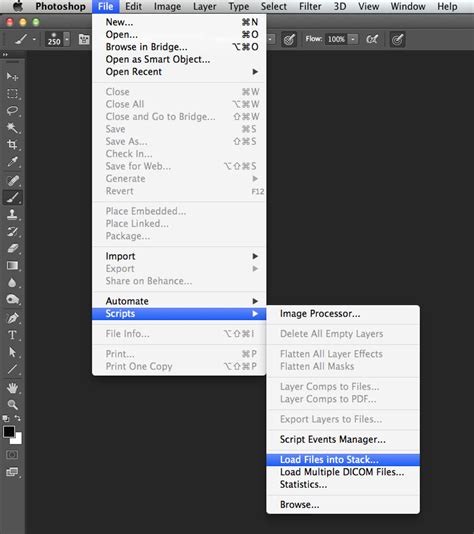Image resolution: width=474 pixels, height=534 pixels.
Task: Choose Image Processor... script
Action: click(x=343, y=314)
